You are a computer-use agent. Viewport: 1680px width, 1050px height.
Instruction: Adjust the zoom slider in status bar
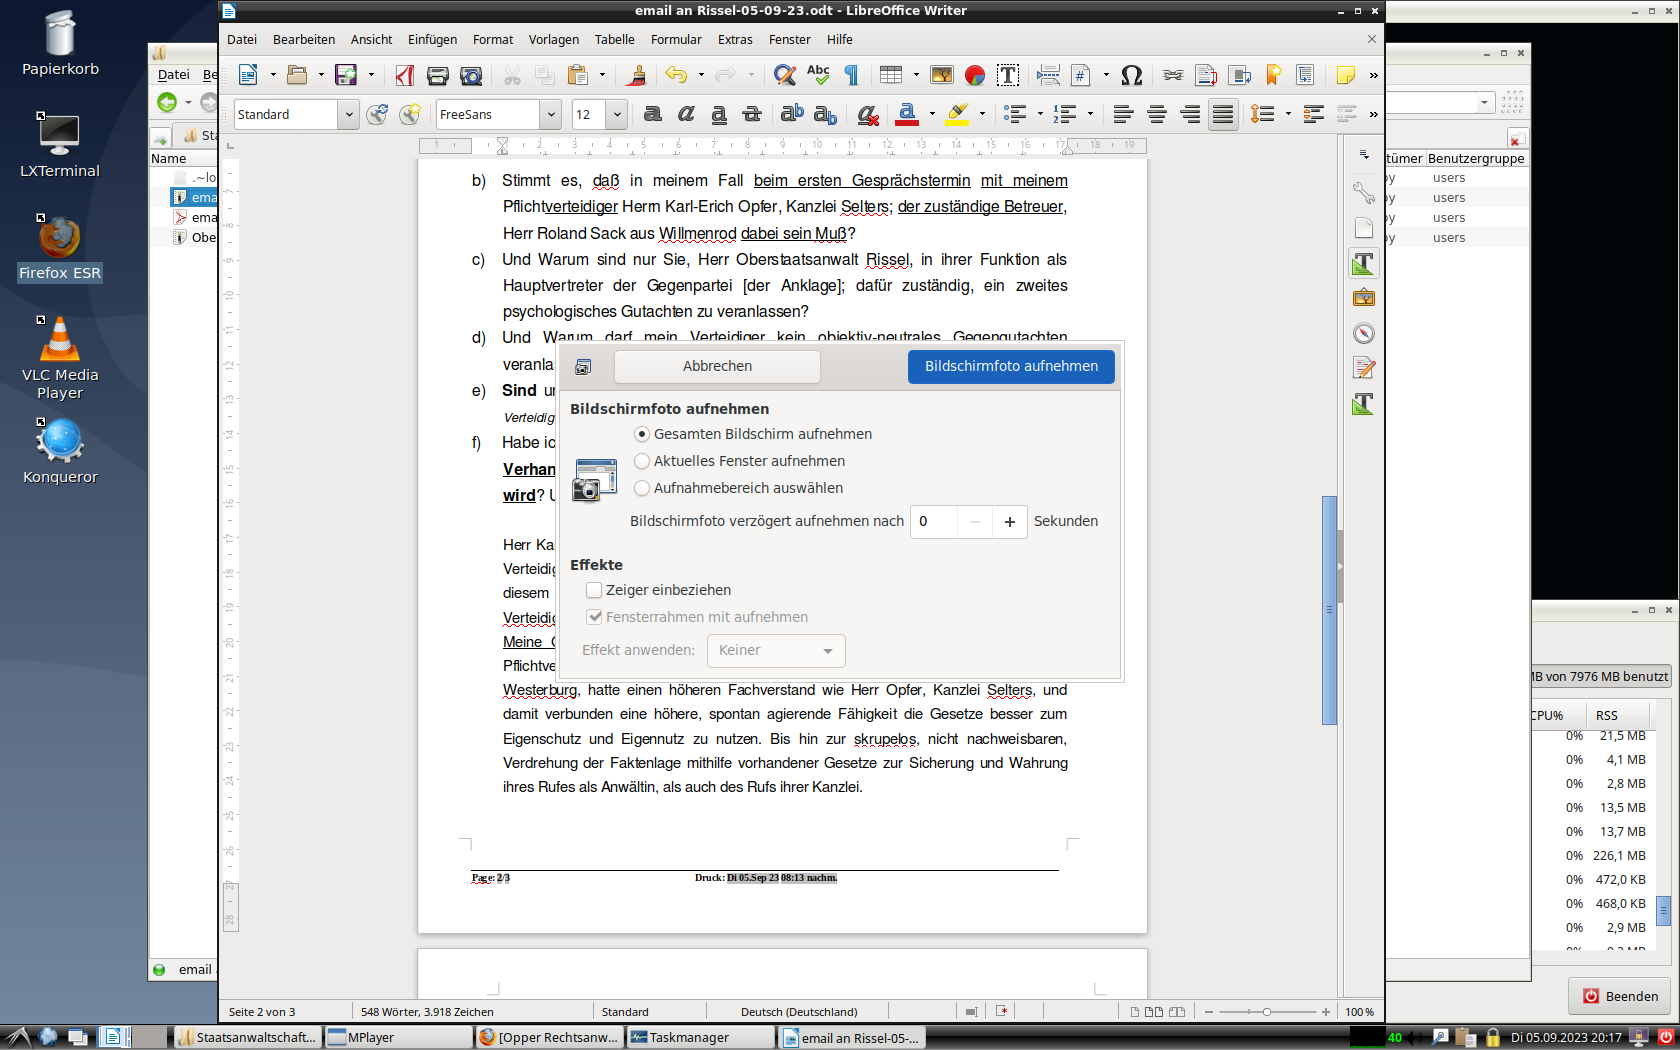[1267, 1012]
